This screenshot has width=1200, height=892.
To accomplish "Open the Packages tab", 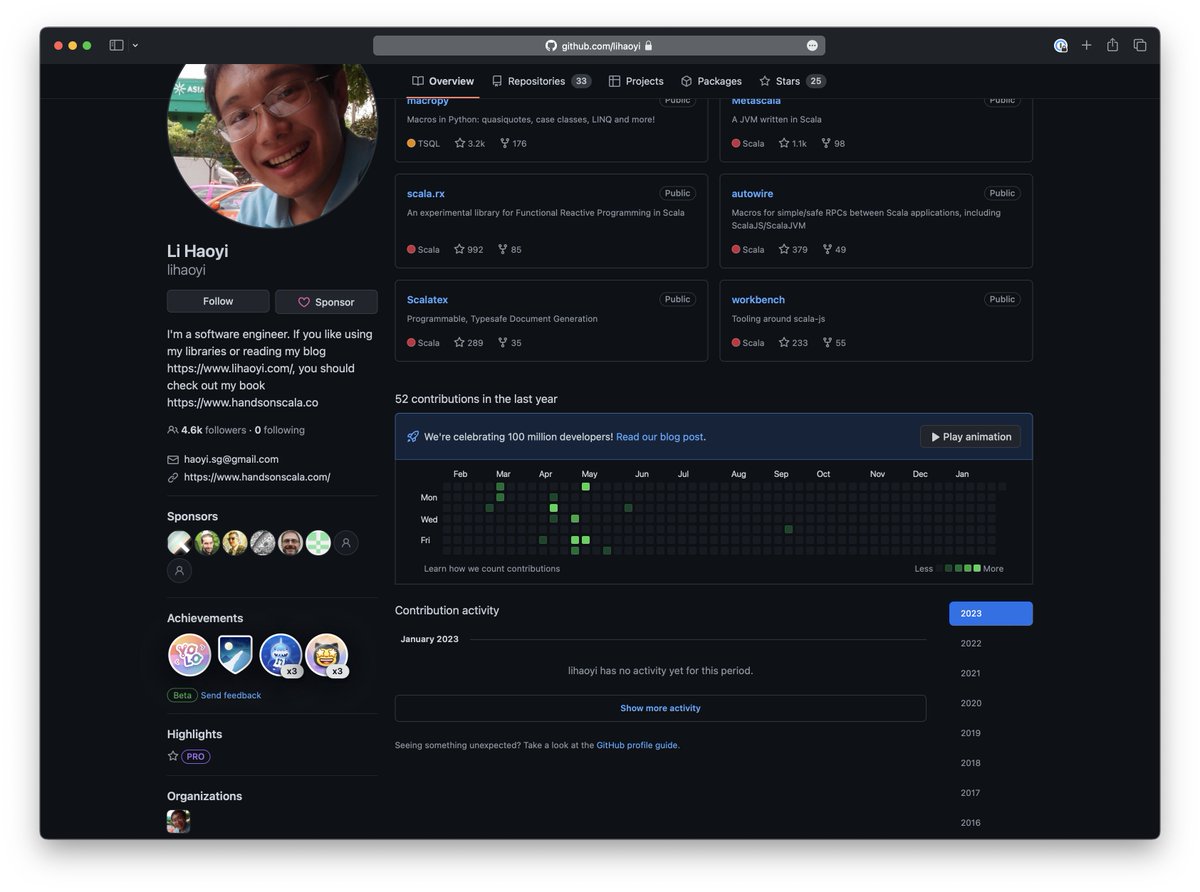I will click(711, 81).
